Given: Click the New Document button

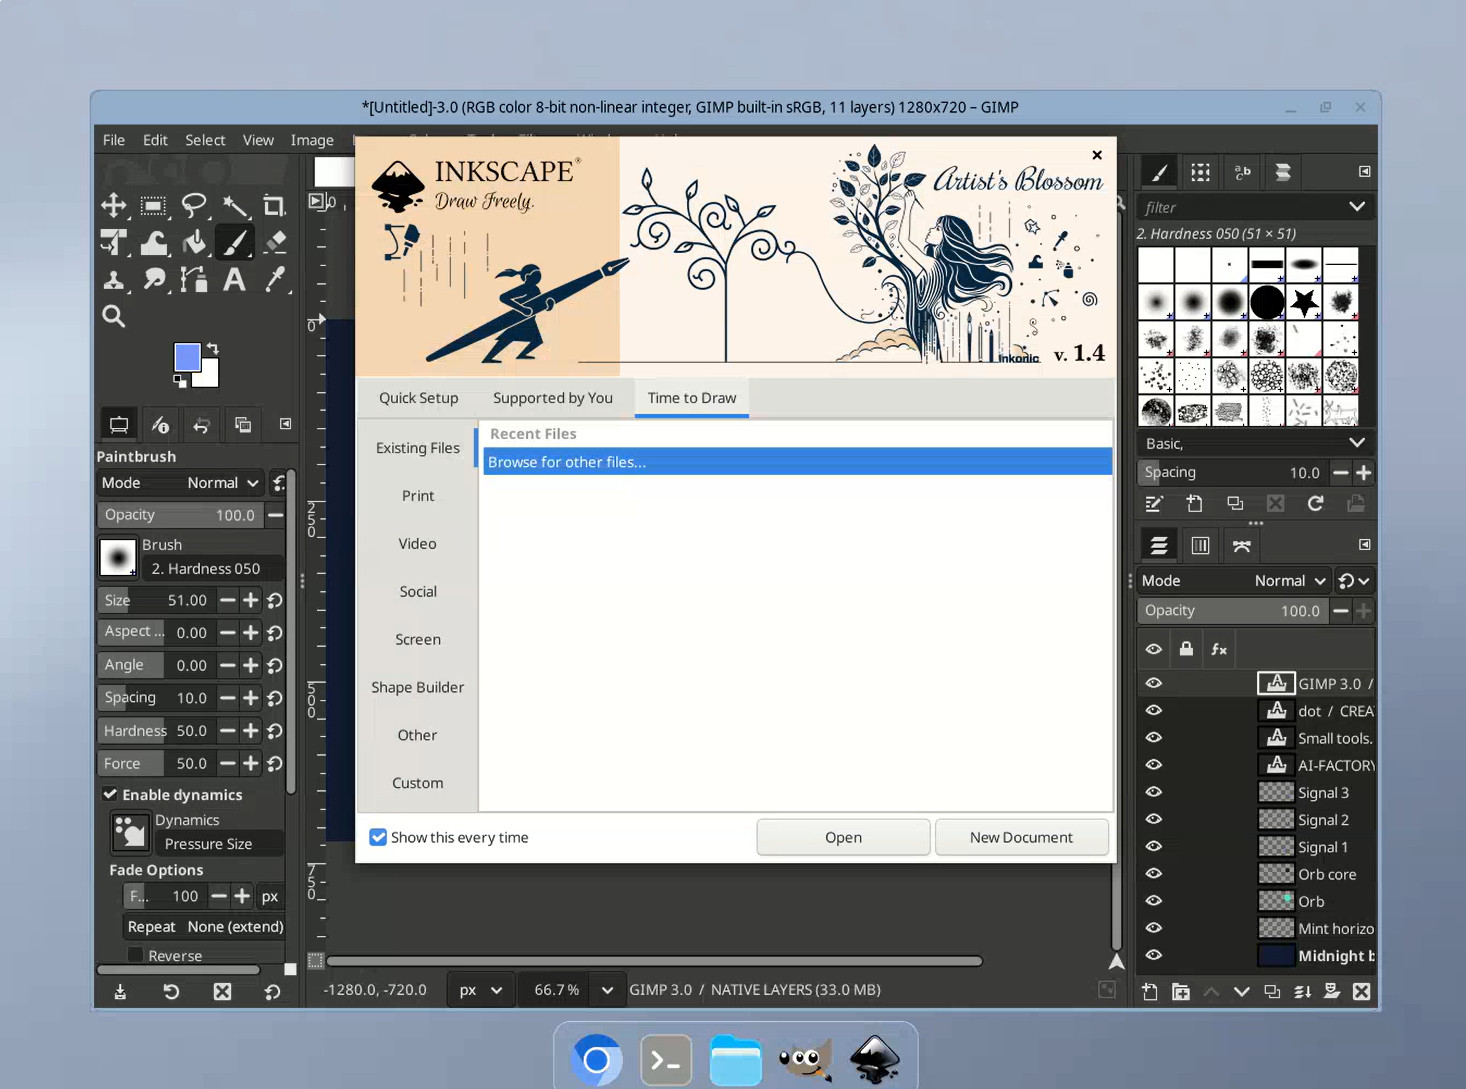Looking at the screenshot, I should (1021, 837).
